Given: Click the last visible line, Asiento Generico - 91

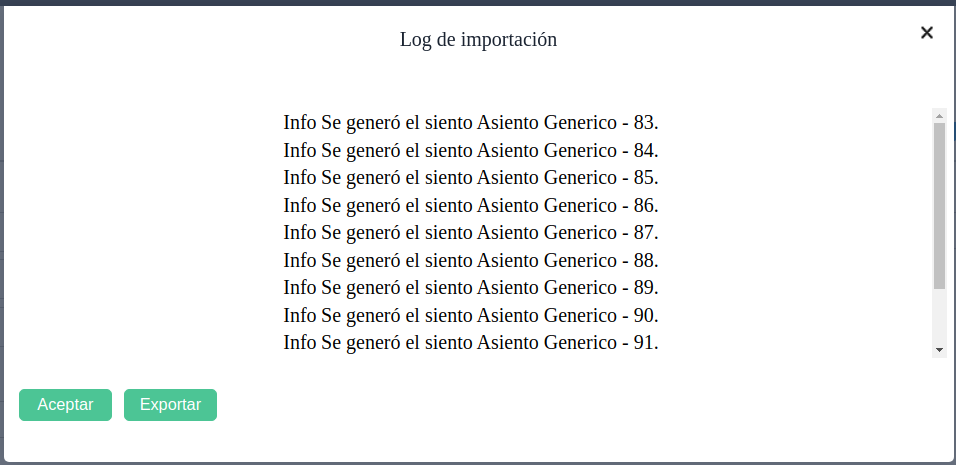Looking at the screenshot, I should pyautogui.click(x=470, y=342).
